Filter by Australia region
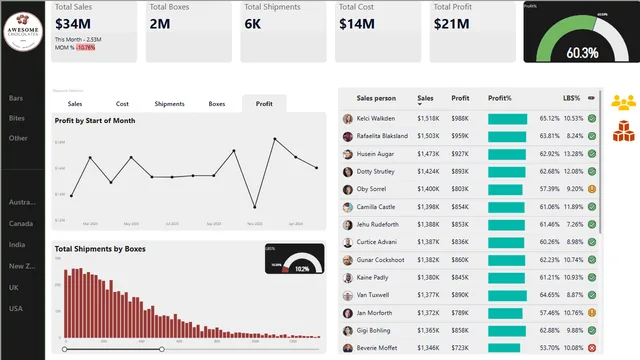This screenshot has height=360, width=640. tap(22, 202)
